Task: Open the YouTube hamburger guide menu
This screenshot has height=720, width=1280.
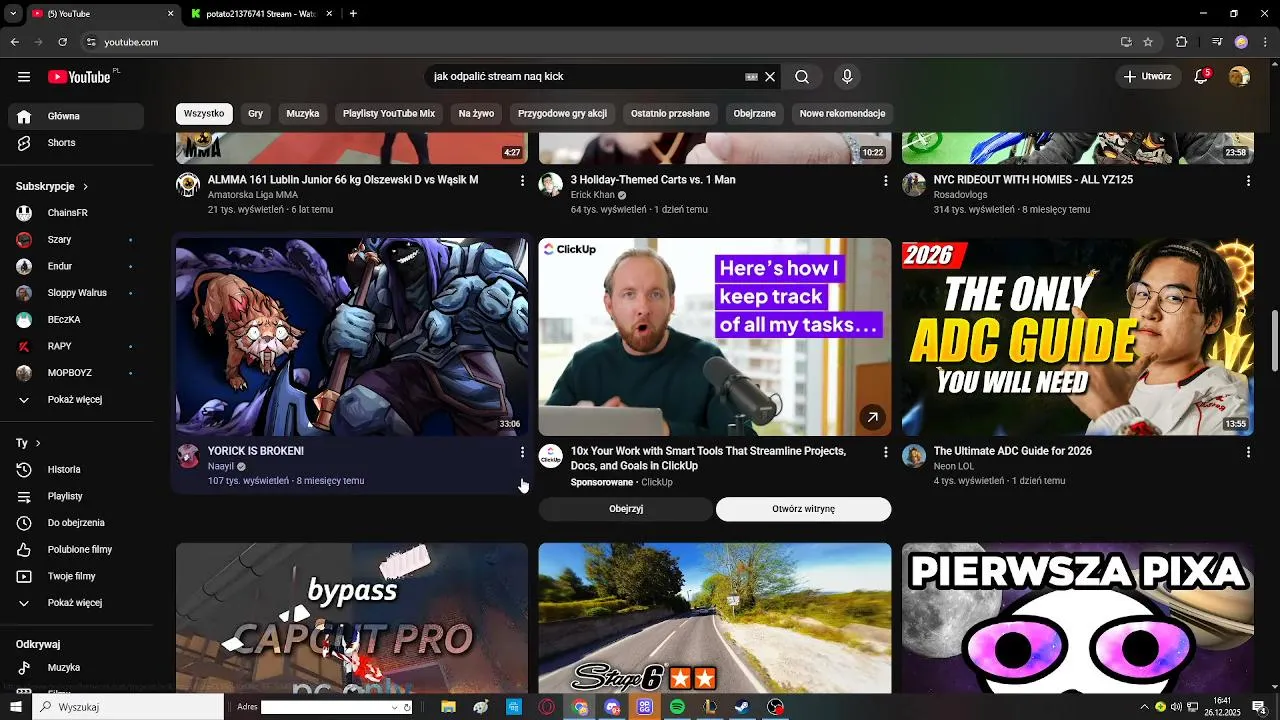Action: pos(24,77)
